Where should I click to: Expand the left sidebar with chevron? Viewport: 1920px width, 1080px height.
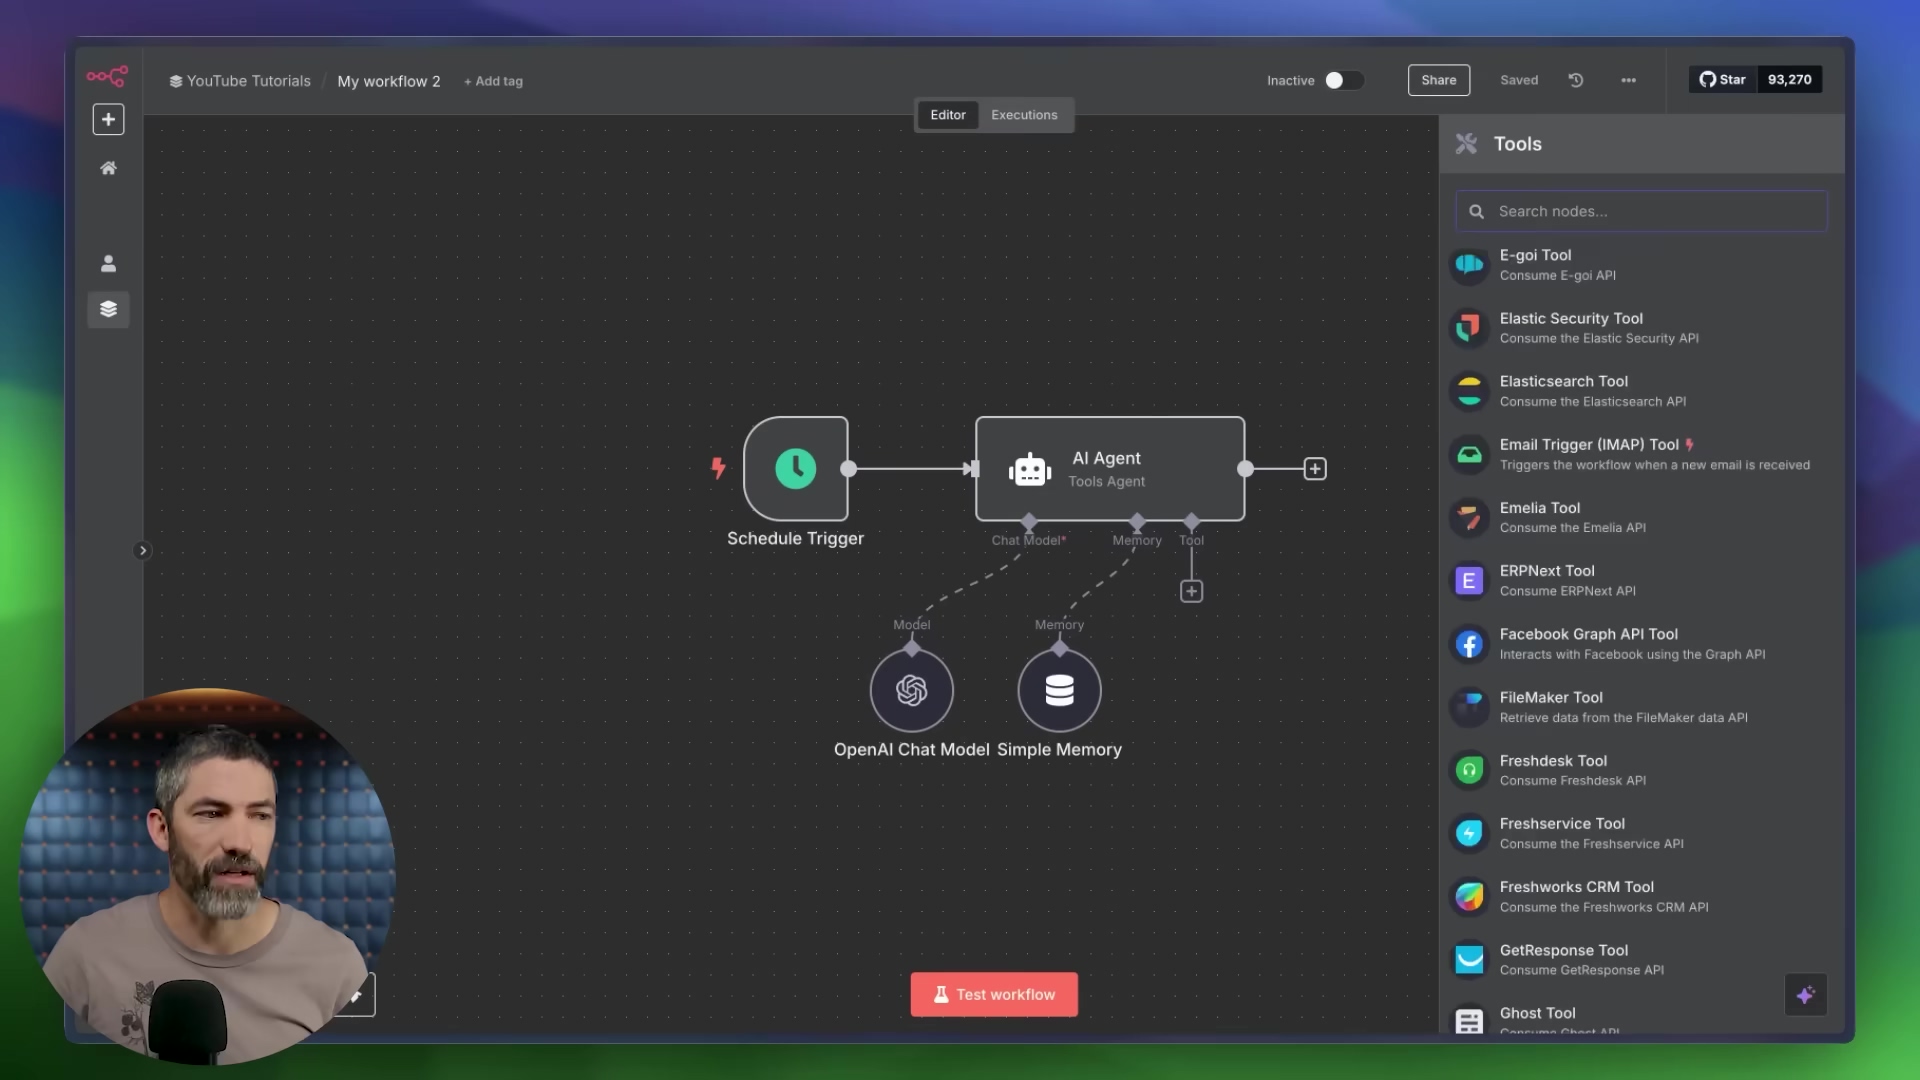click(142, 550)
